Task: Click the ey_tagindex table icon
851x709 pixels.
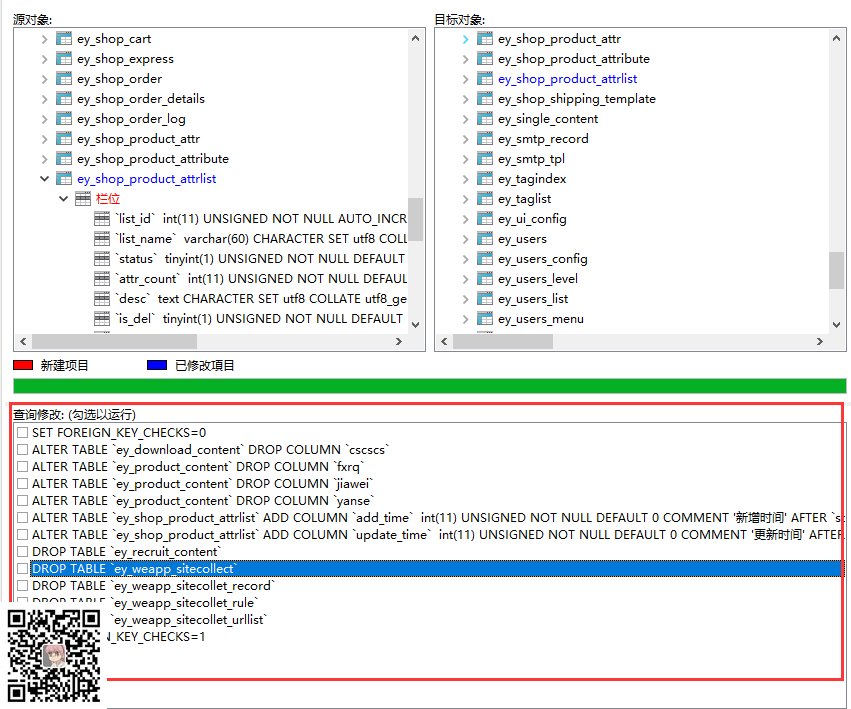Action: 485,179
